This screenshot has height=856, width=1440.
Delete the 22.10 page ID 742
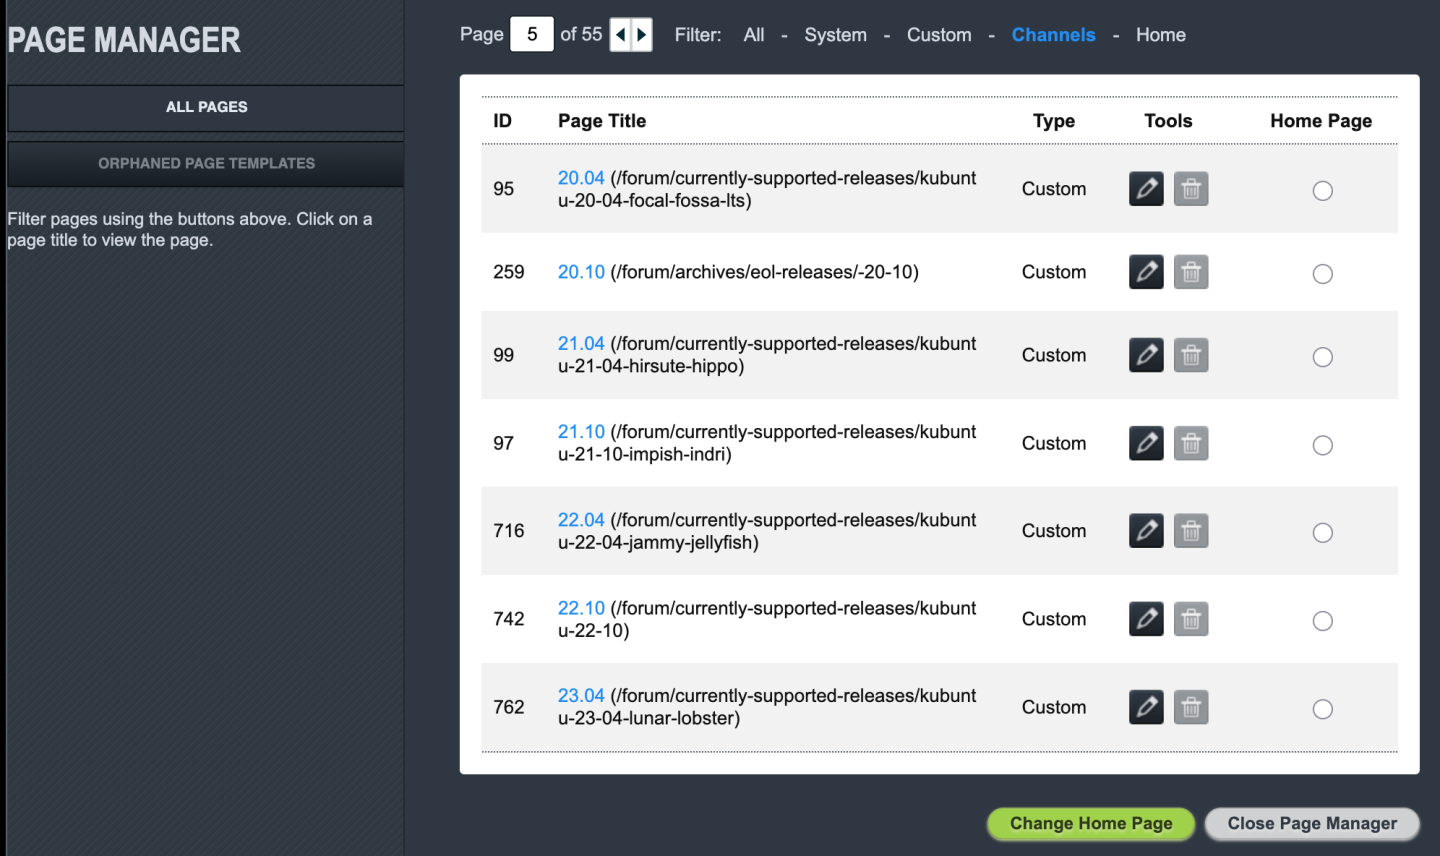(1191, 618)
